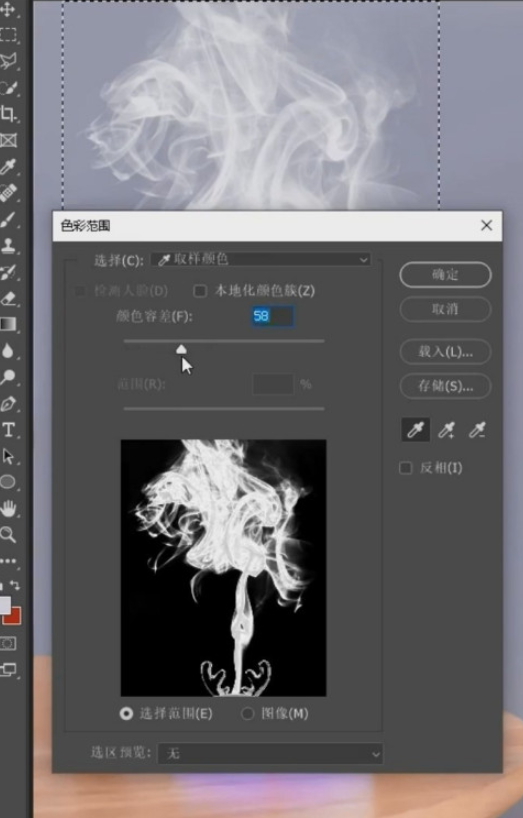The height and width of the screenshot is (818, 523).
Task: Click the 载入(L)... load button
Action: [x=445, y=352]
